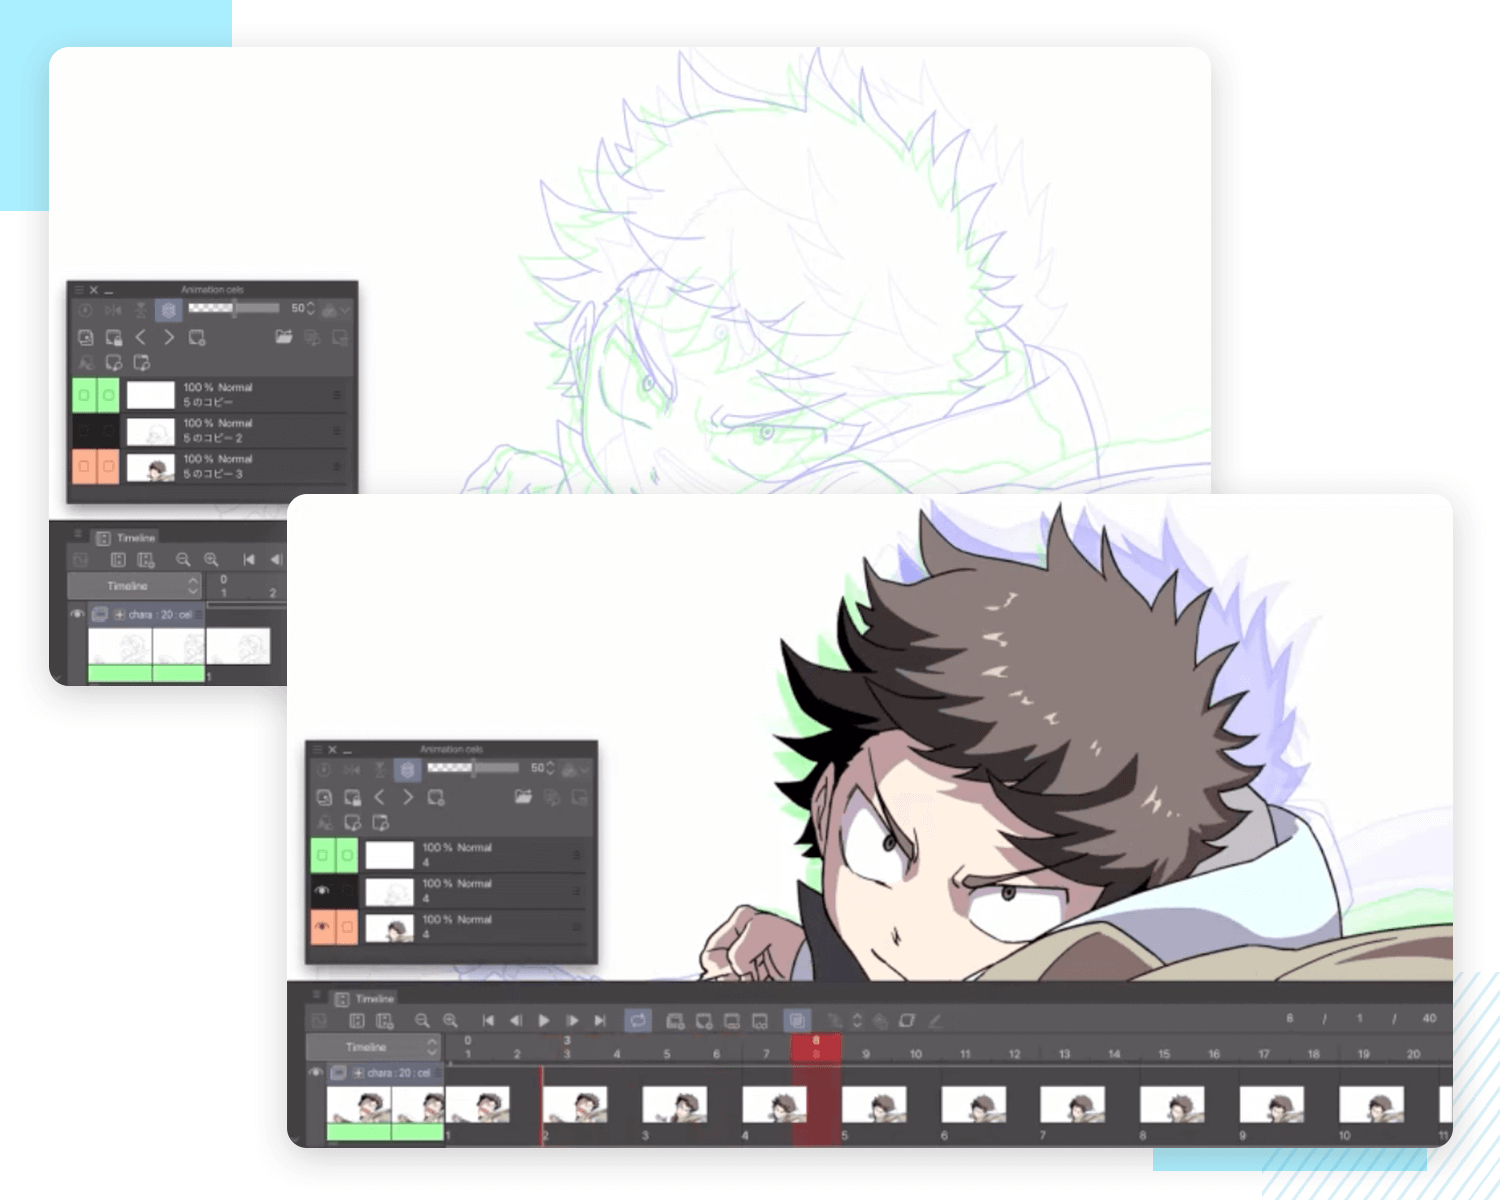Adjust opacity slider in front Animation cels panel
The height and width of the screenshot is (1200, 1500).
point(473,768)
